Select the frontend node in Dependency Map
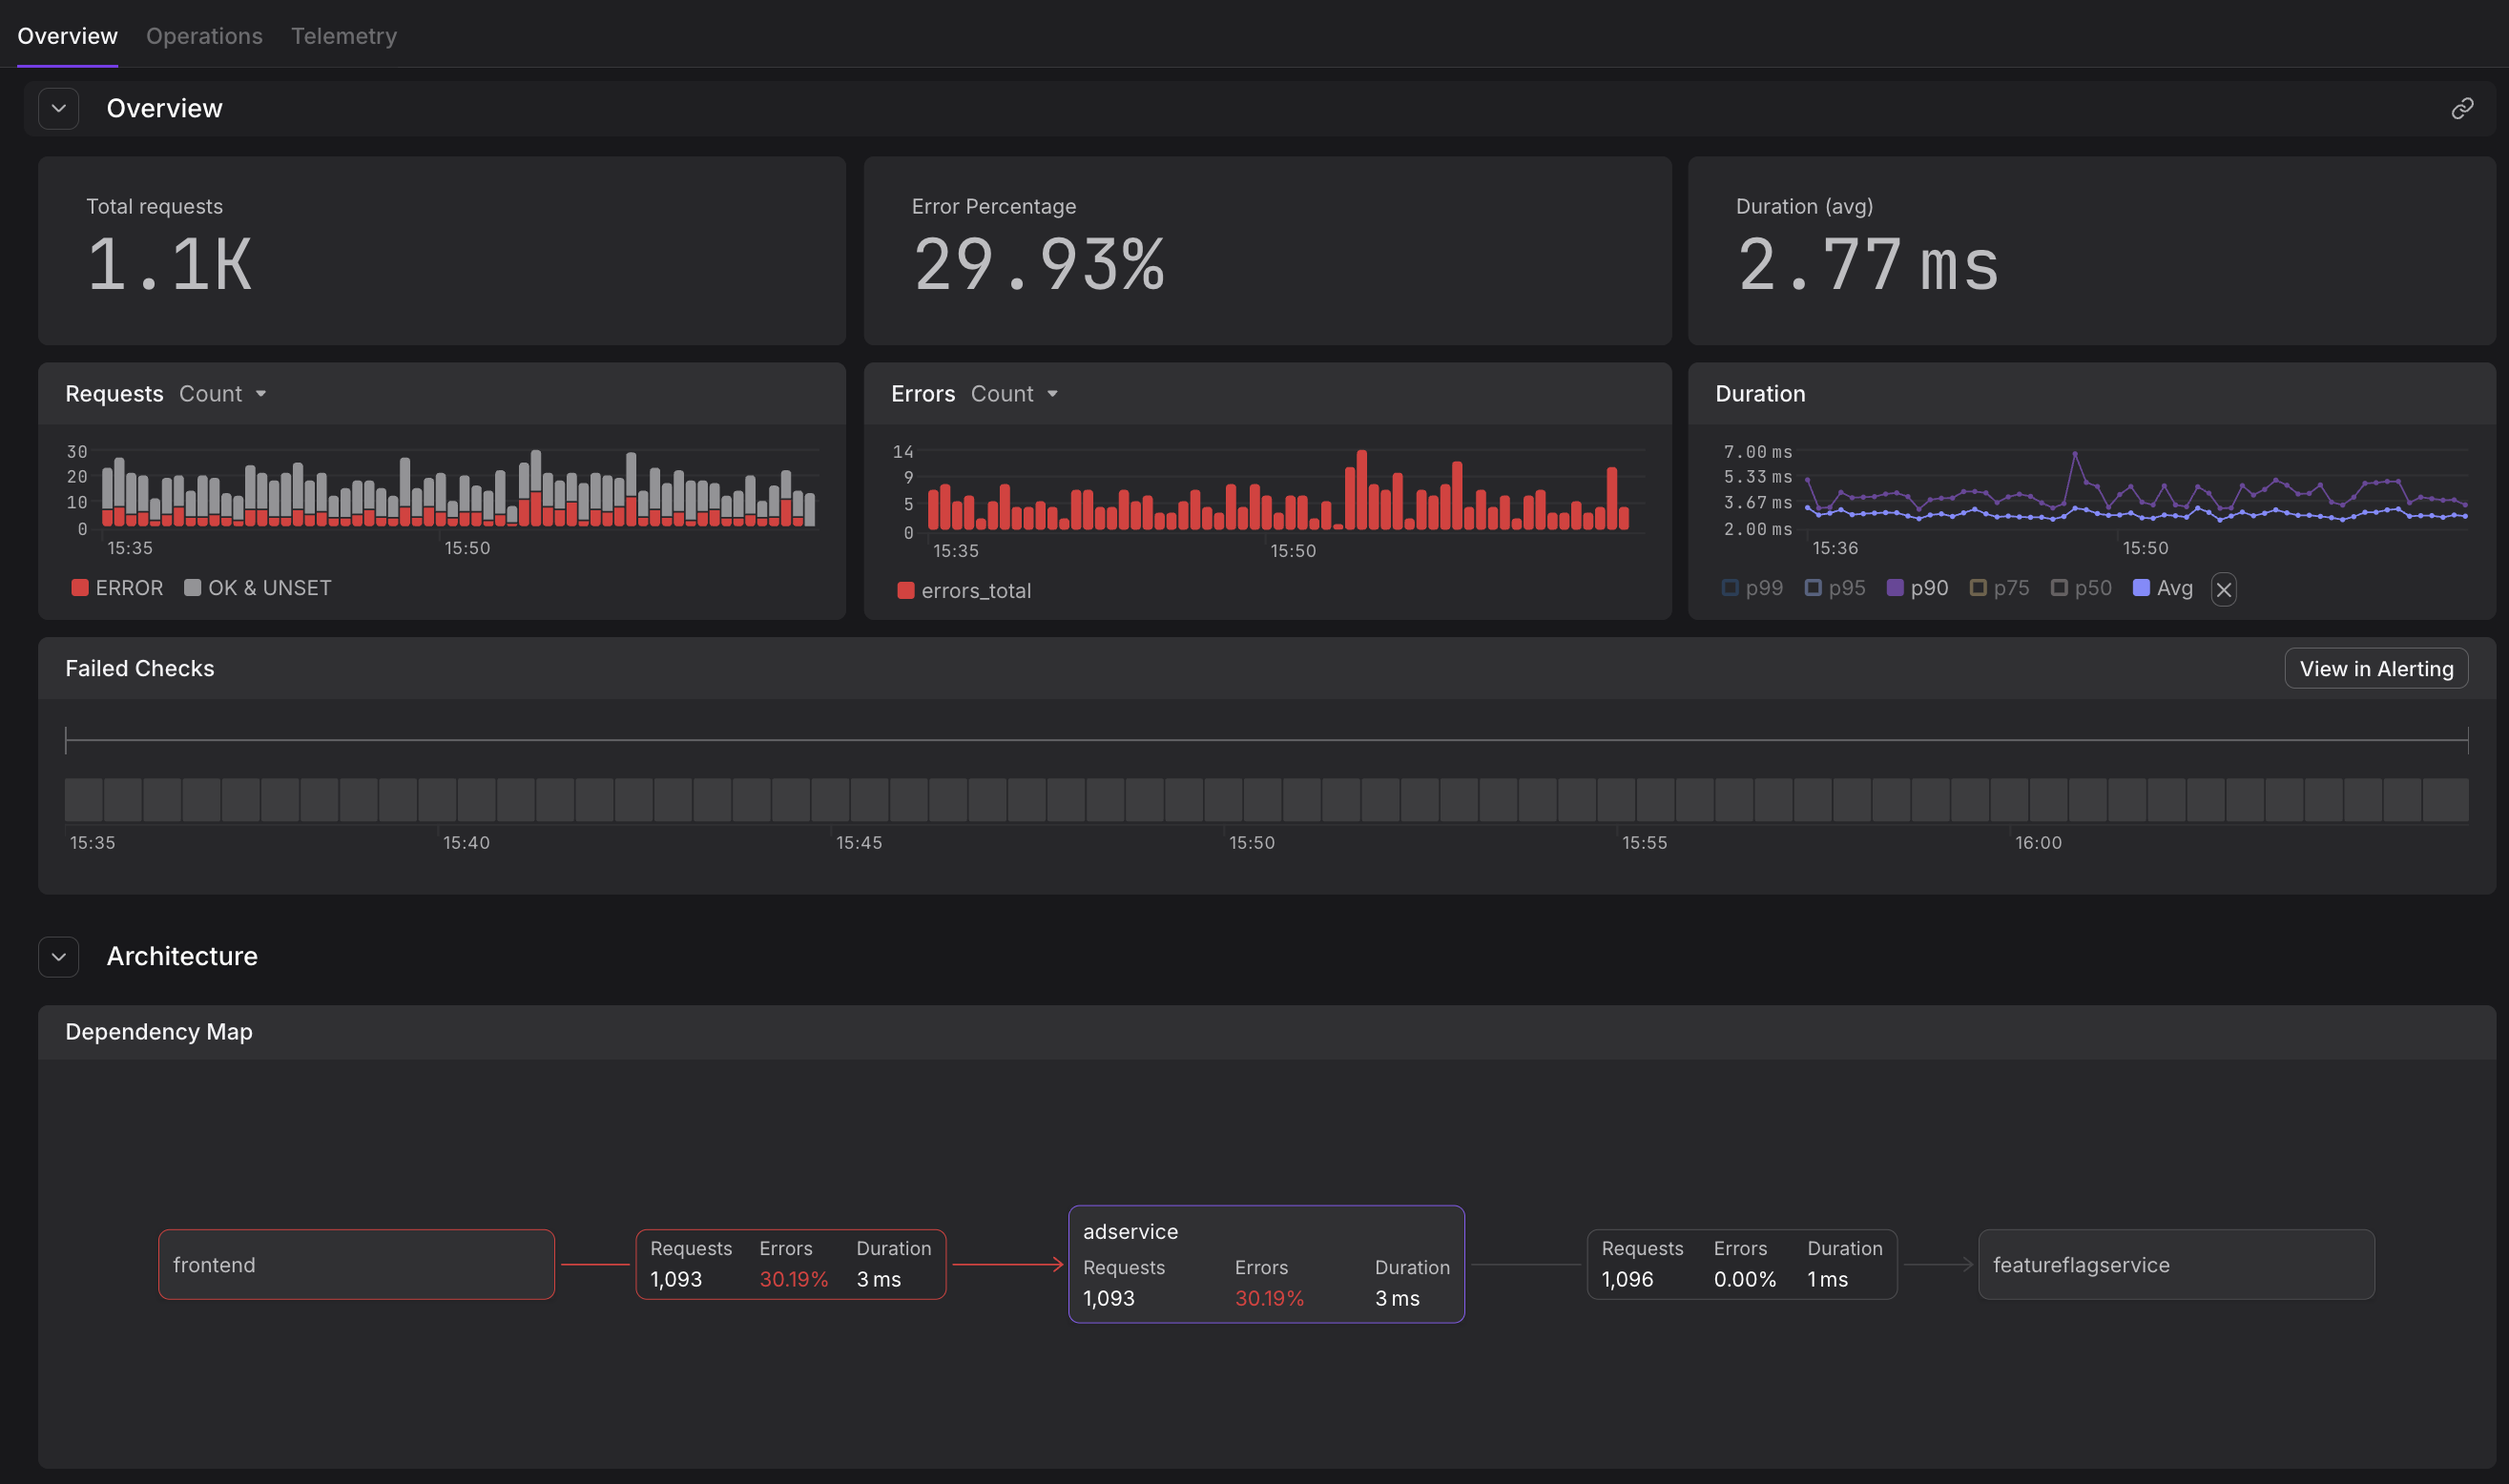The width and height of the screenshot is (2509, 1484). (x=356, y=1264)
